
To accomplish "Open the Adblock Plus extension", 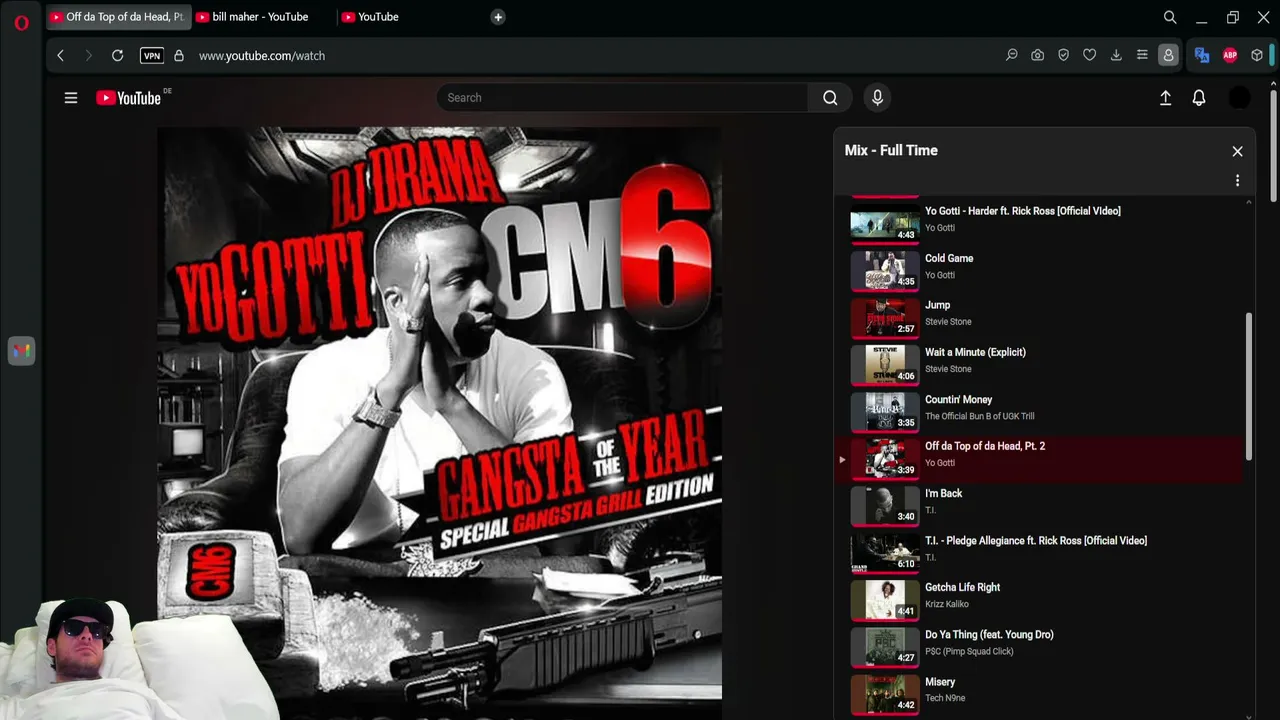I will click(1230, 56).
